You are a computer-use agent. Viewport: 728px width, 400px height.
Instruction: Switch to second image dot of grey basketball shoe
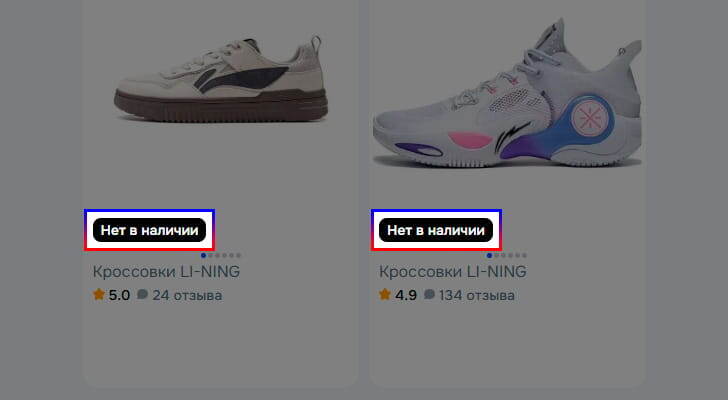tap(496, 255)
